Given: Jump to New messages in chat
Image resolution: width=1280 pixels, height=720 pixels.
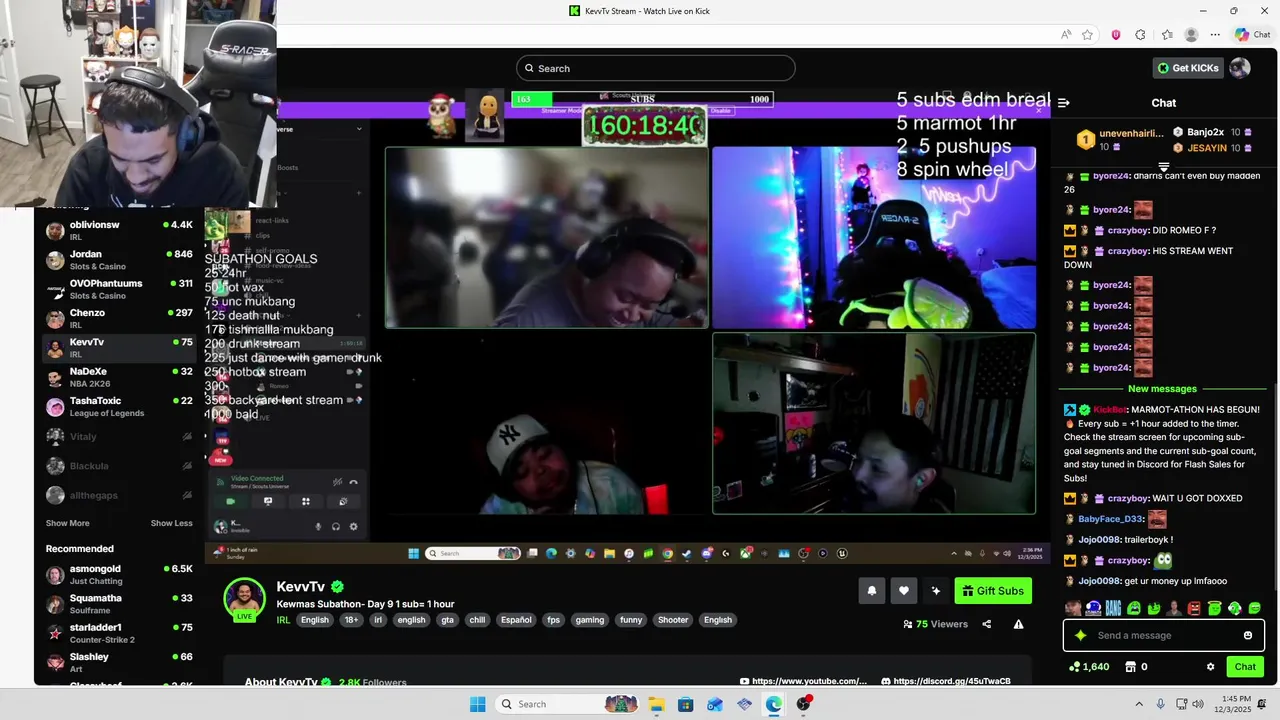Looking at the screenshot, I should coord(1162,389).
